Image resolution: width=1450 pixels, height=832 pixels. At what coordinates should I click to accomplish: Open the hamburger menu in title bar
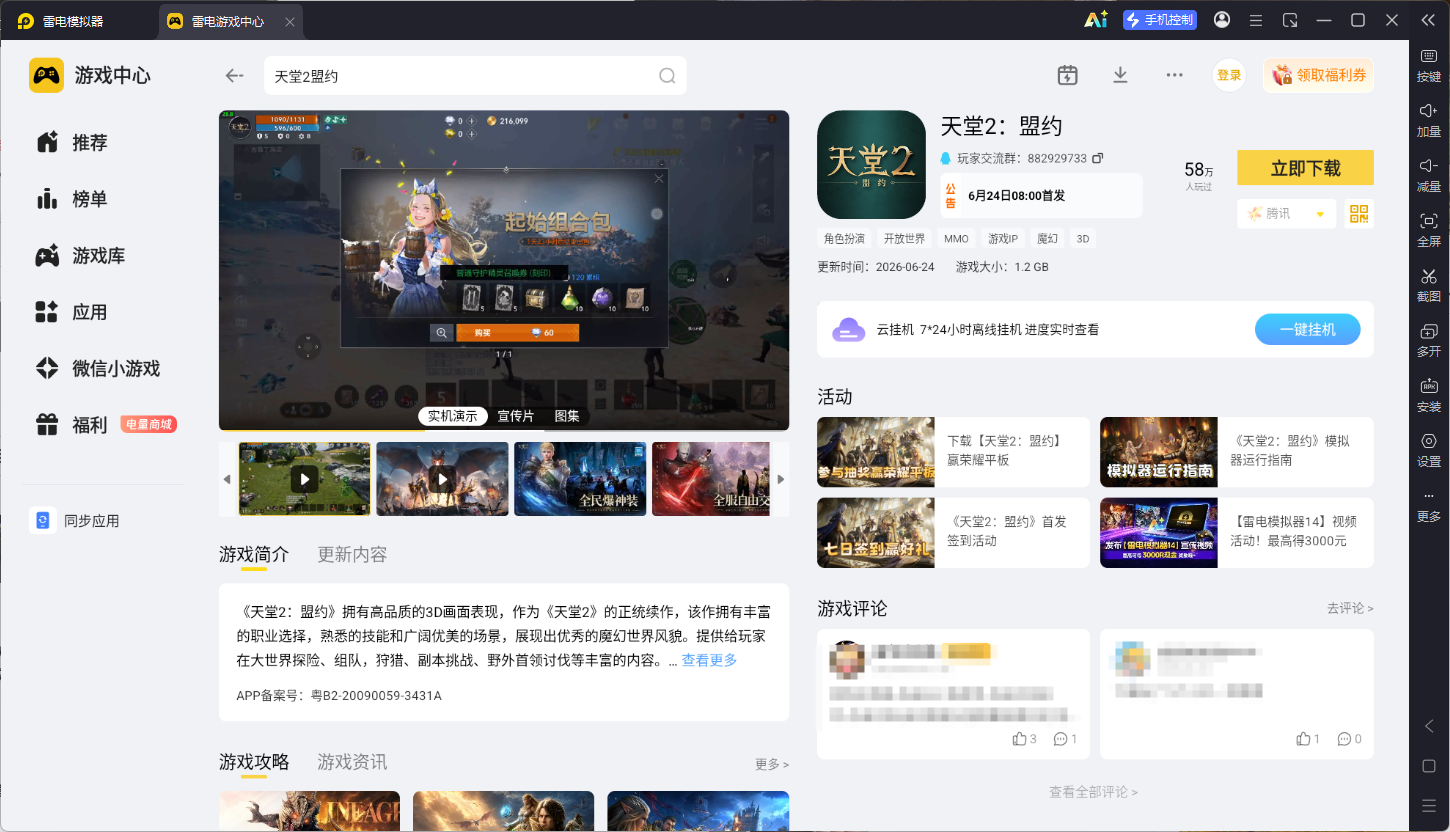point(1256,20)
